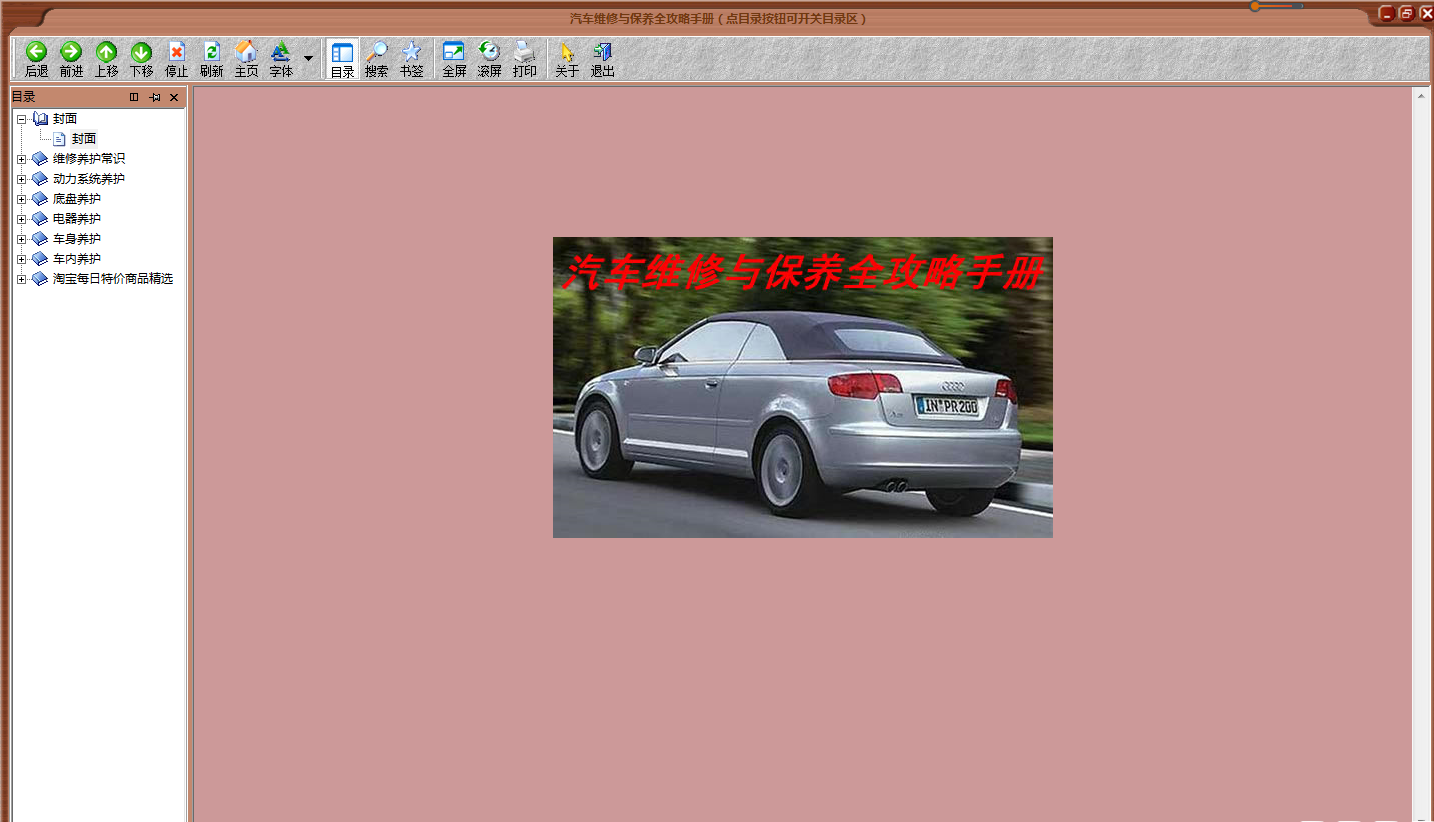Expand the 电器养护 node
This screenshot has width=1434, height=822.
[x=22, y=219]
